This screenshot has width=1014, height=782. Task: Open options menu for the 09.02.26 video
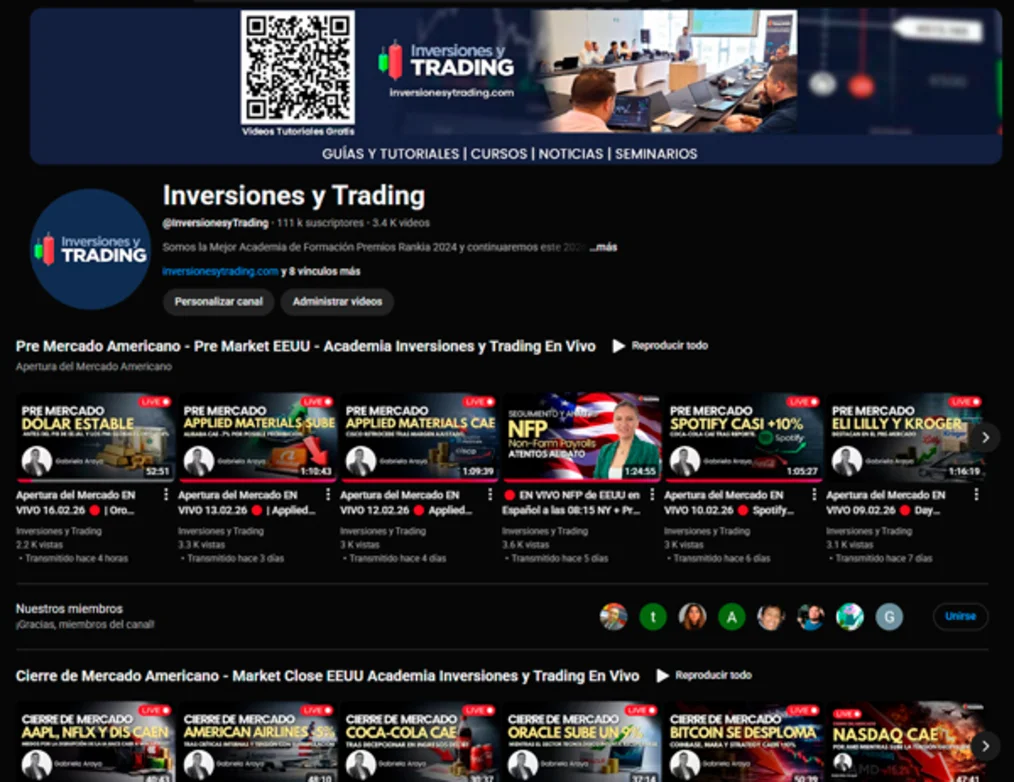pyautogui.click(x=976, y=495)
